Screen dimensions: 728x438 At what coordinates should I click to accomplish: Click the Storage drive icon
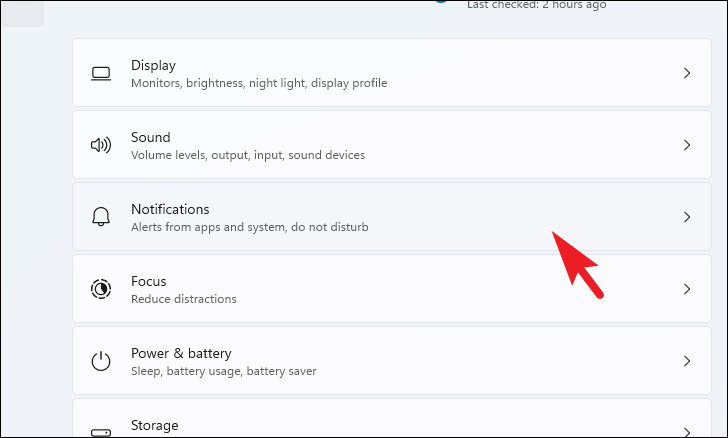pos(101,433)
